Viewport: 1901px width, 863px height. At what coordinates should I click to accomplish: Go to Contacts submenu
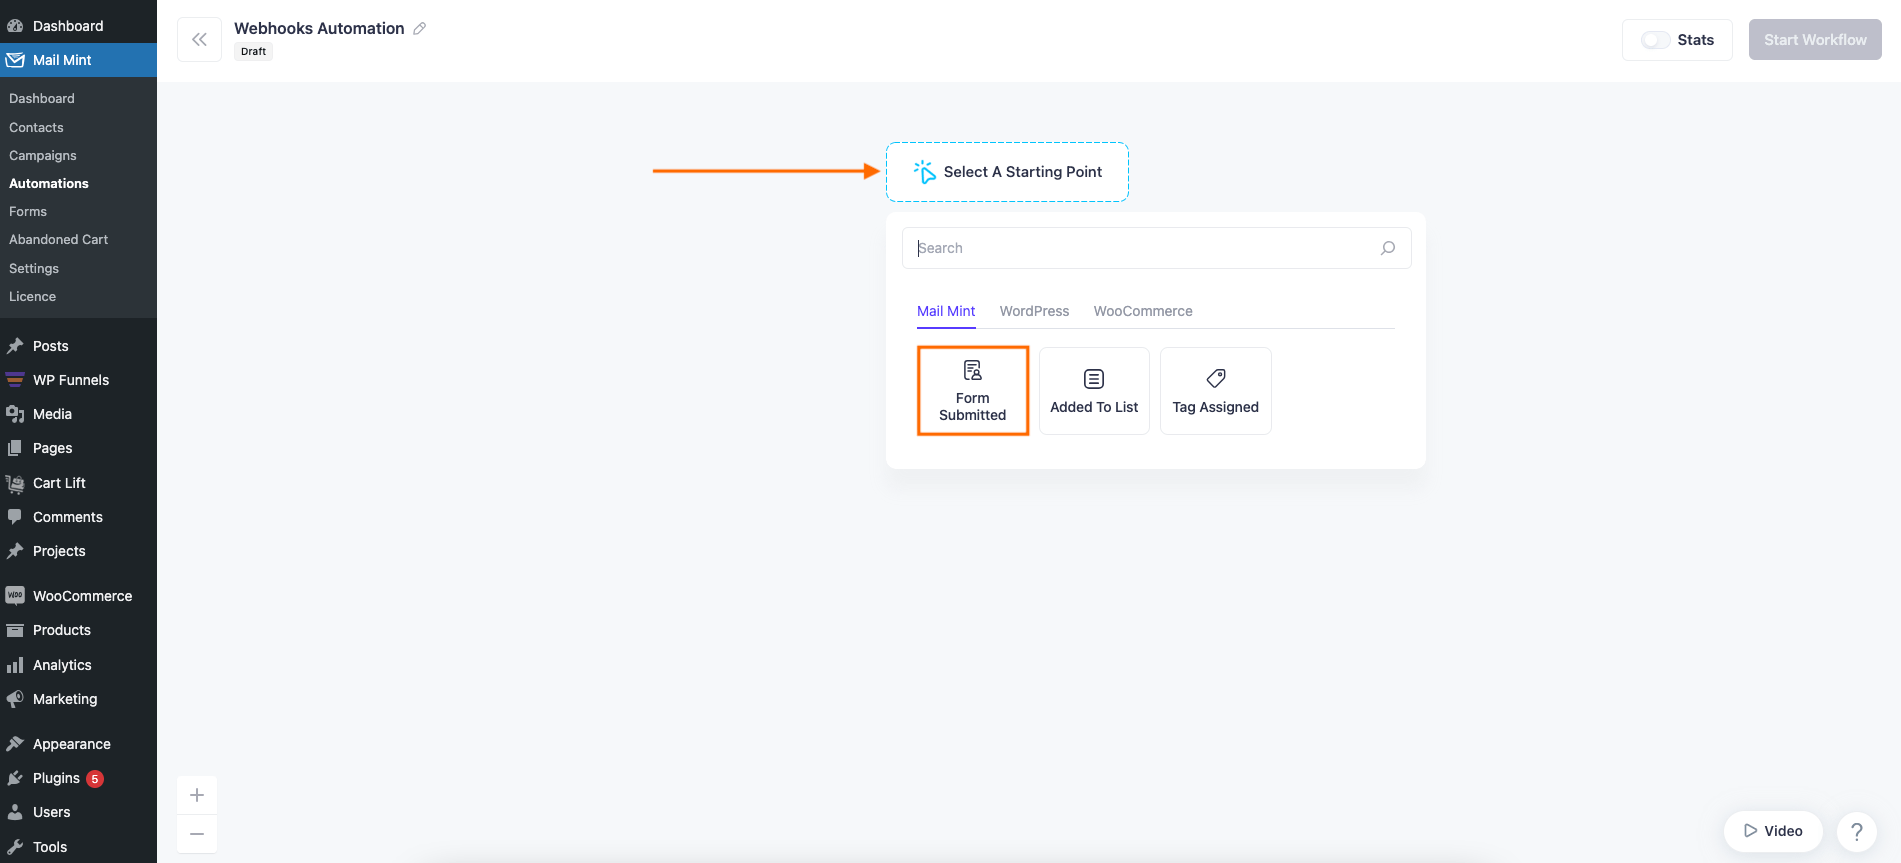pos(36,127)
